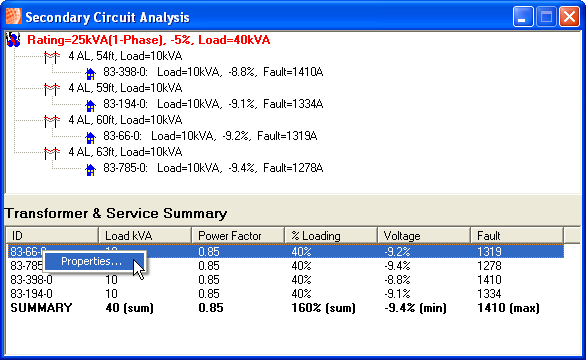Select the 63ft conductor span icon
586x360 pixels.
pos(52,153)
